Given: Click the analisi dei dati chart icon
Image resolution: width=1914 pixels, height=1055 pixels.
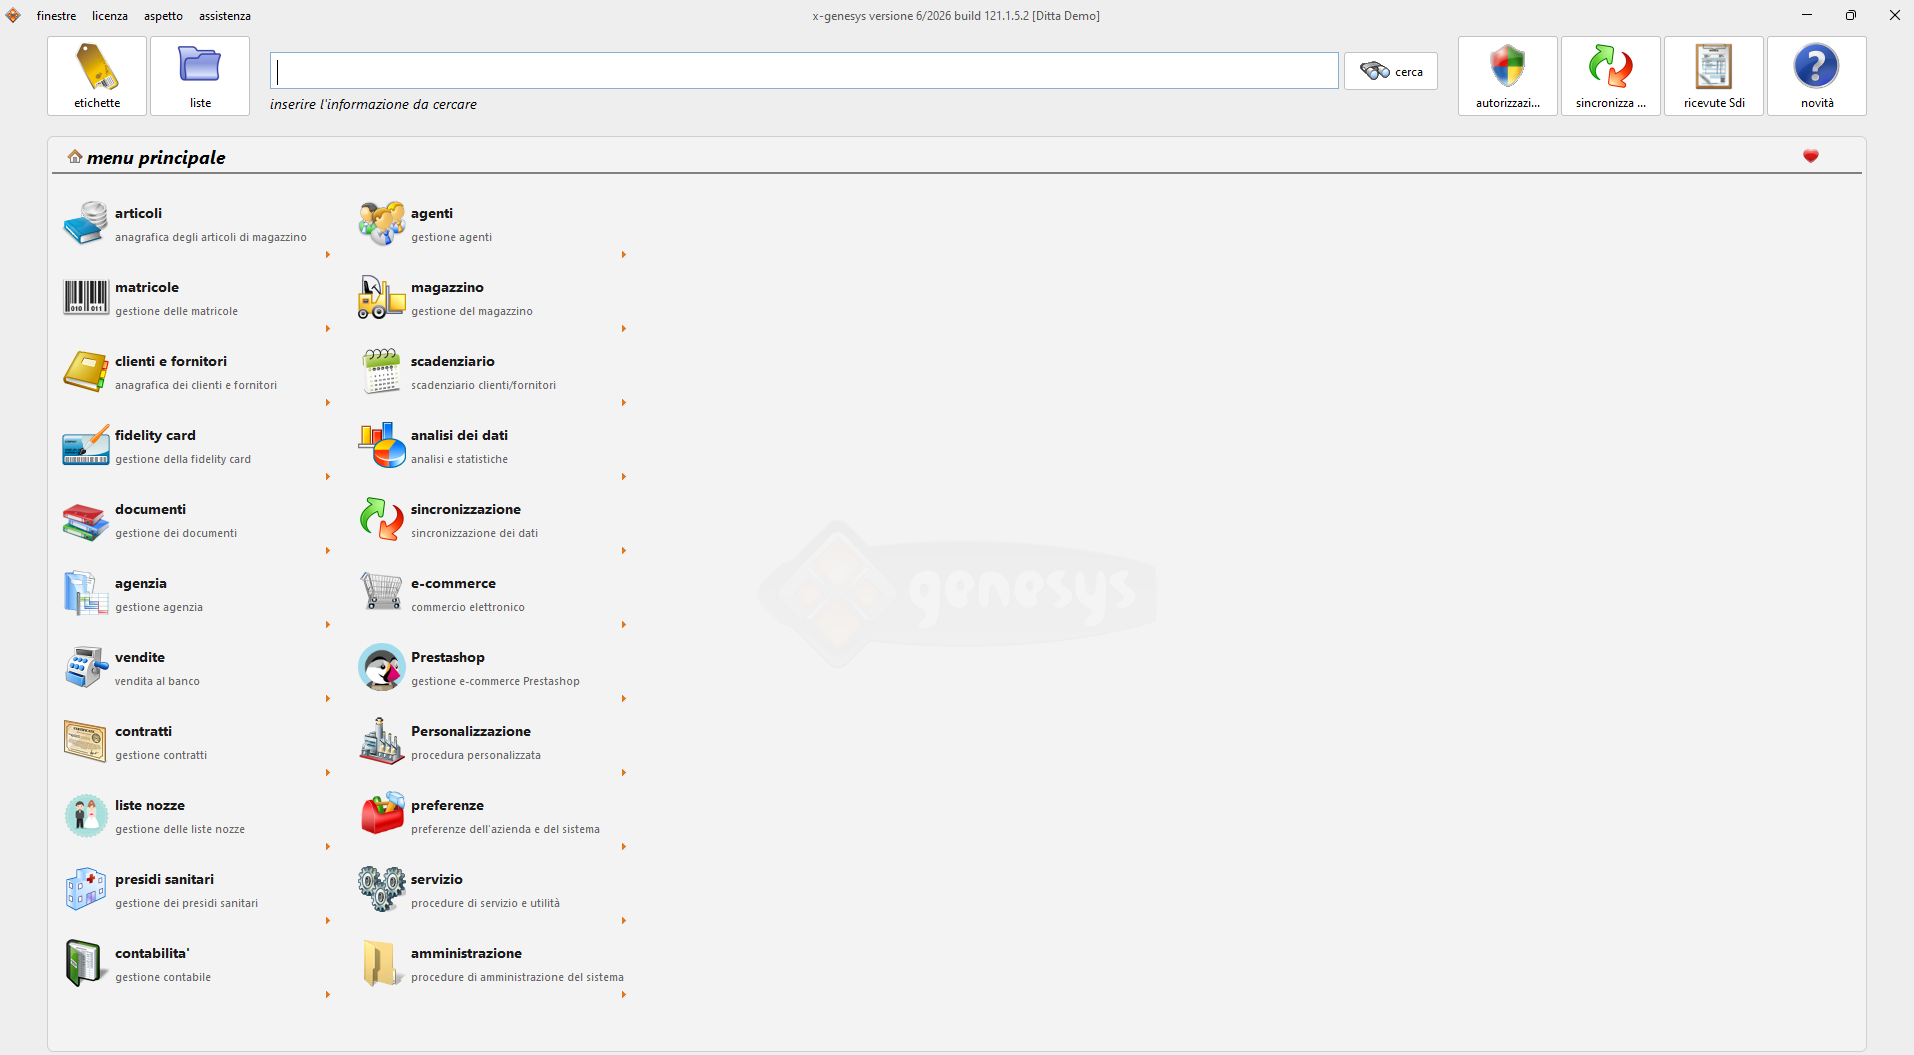Looking at the screenshot, I should click(x=382, y=445).
